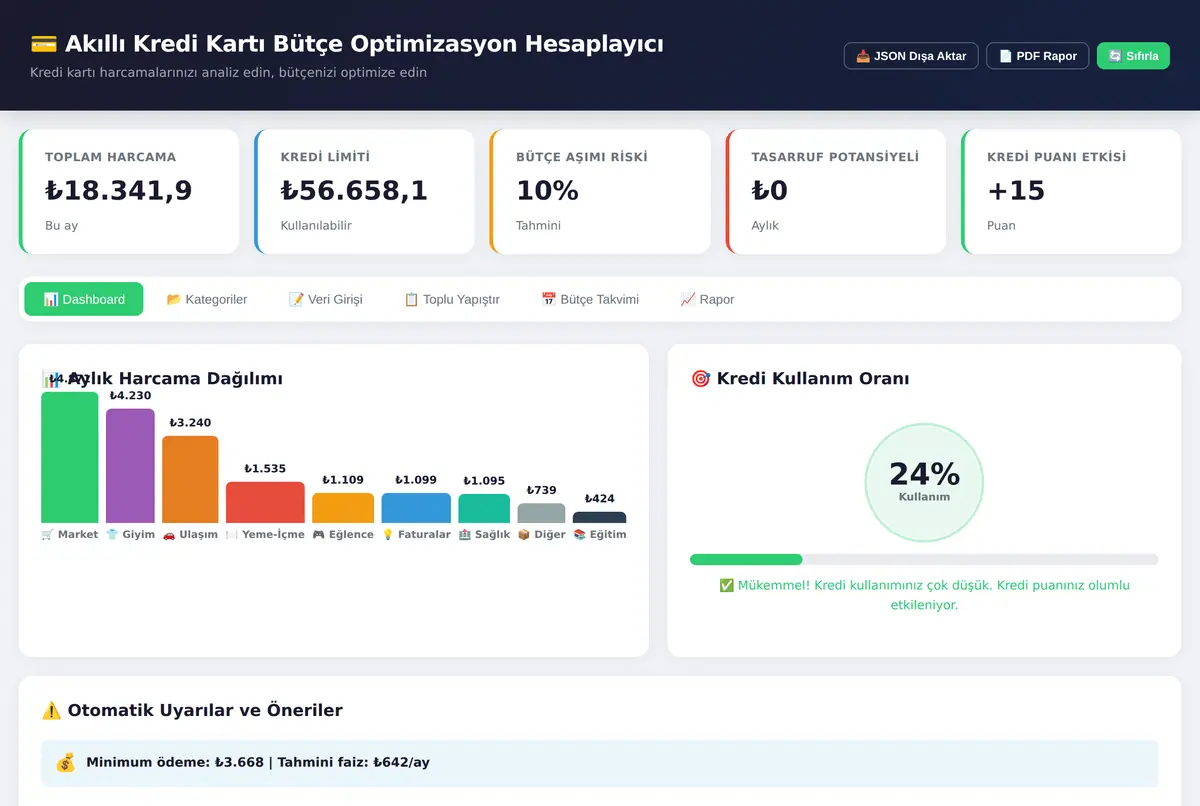Click the Bütçe Aşımı Riski value 10%

coord(547,190)
